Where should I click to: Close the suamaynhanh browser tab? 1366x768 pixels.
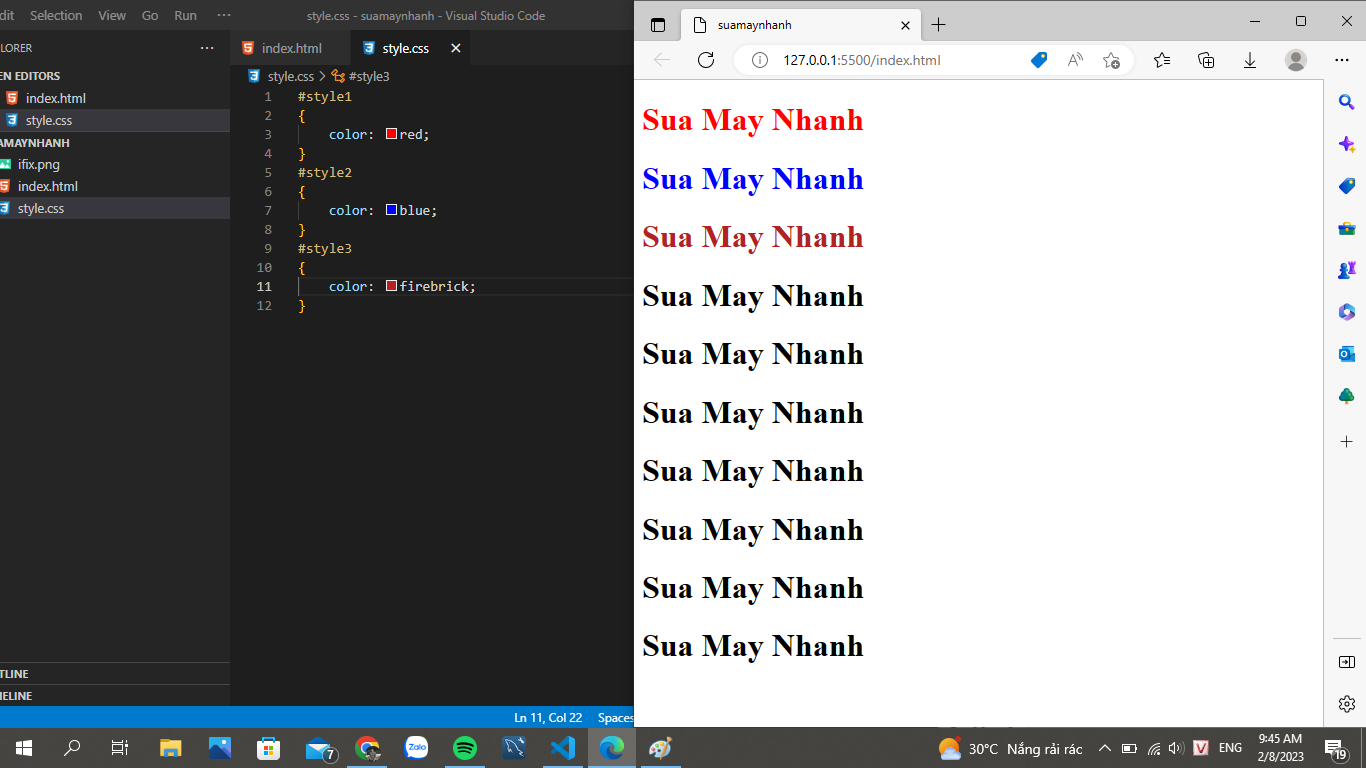pos(905,25)
